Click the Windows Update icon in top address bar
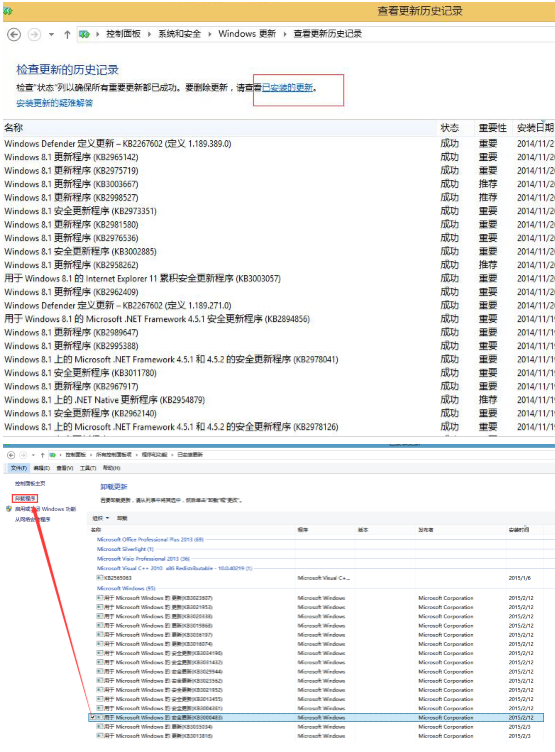The width and height of the screenshot is (555, 752). (84, 34)
